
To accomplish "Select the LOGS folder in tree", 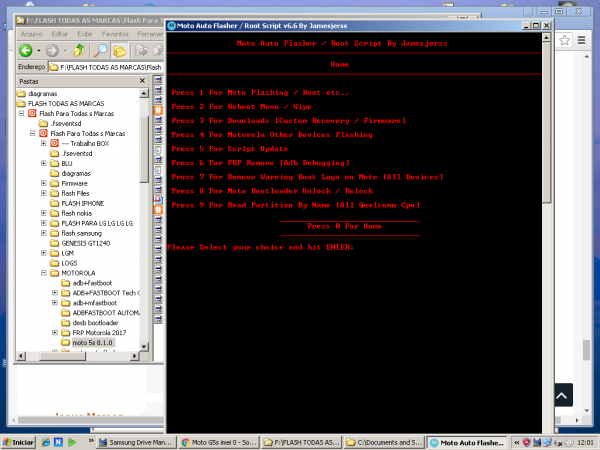I will (69, 263).
